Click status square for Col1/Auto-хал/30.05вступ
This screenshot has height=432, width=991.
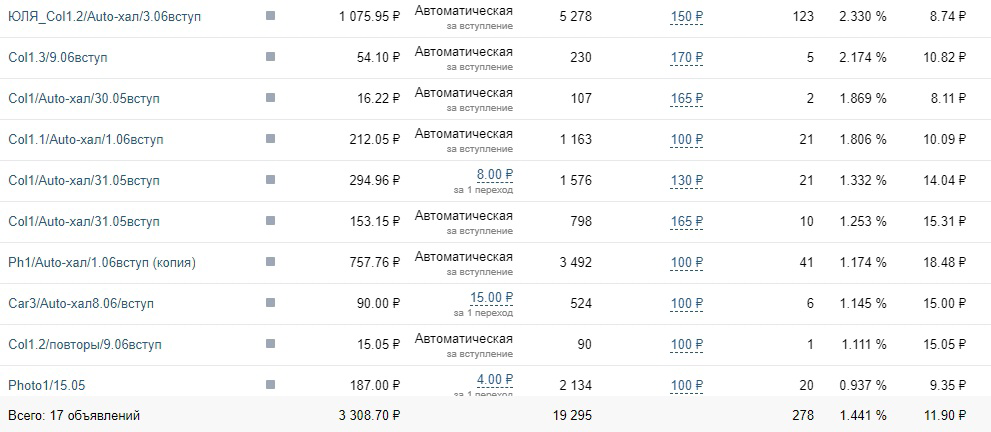coord(271,98)
